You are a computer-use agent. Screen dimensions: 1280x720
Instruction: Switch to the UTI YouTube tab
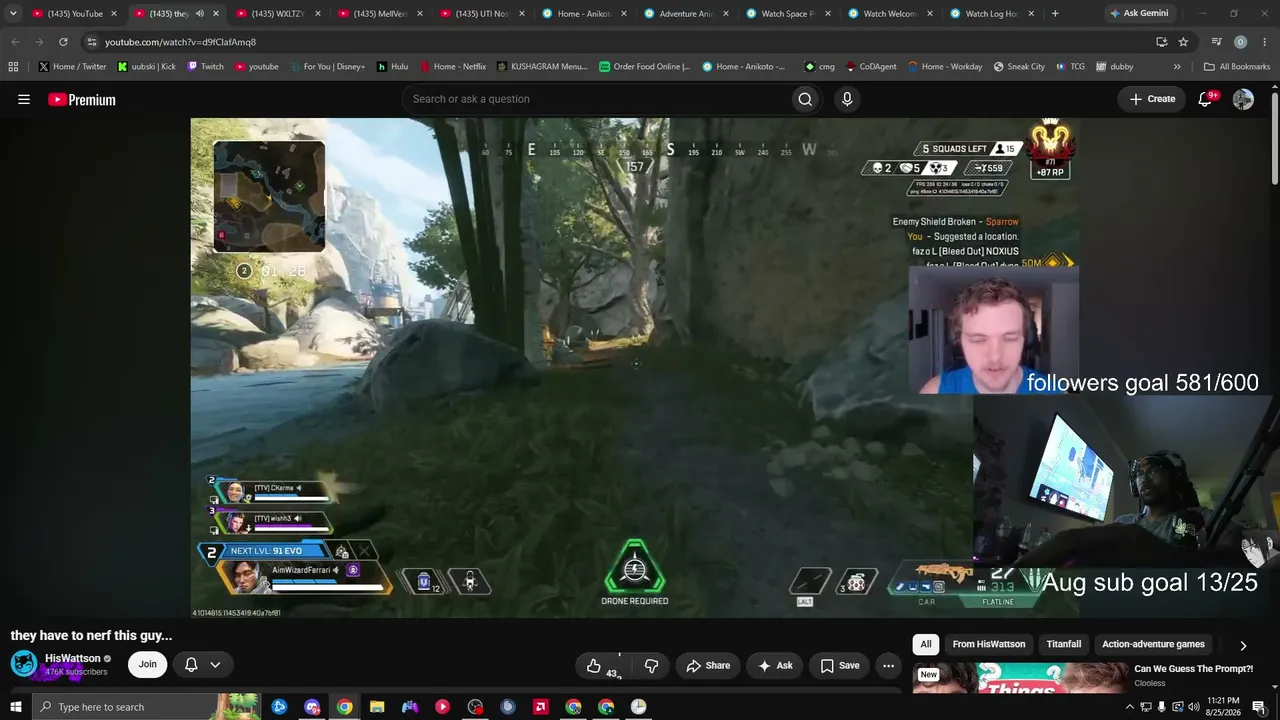[481, 14]
